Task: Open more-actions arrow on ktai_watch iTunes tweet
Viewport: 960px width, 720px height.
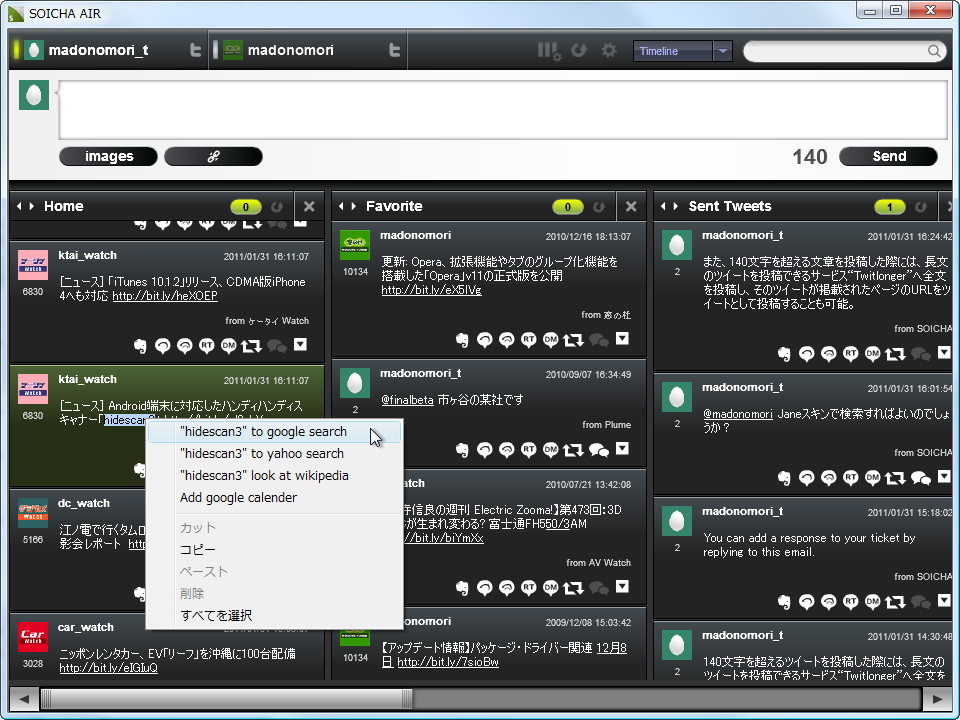Action: [301, 345]
